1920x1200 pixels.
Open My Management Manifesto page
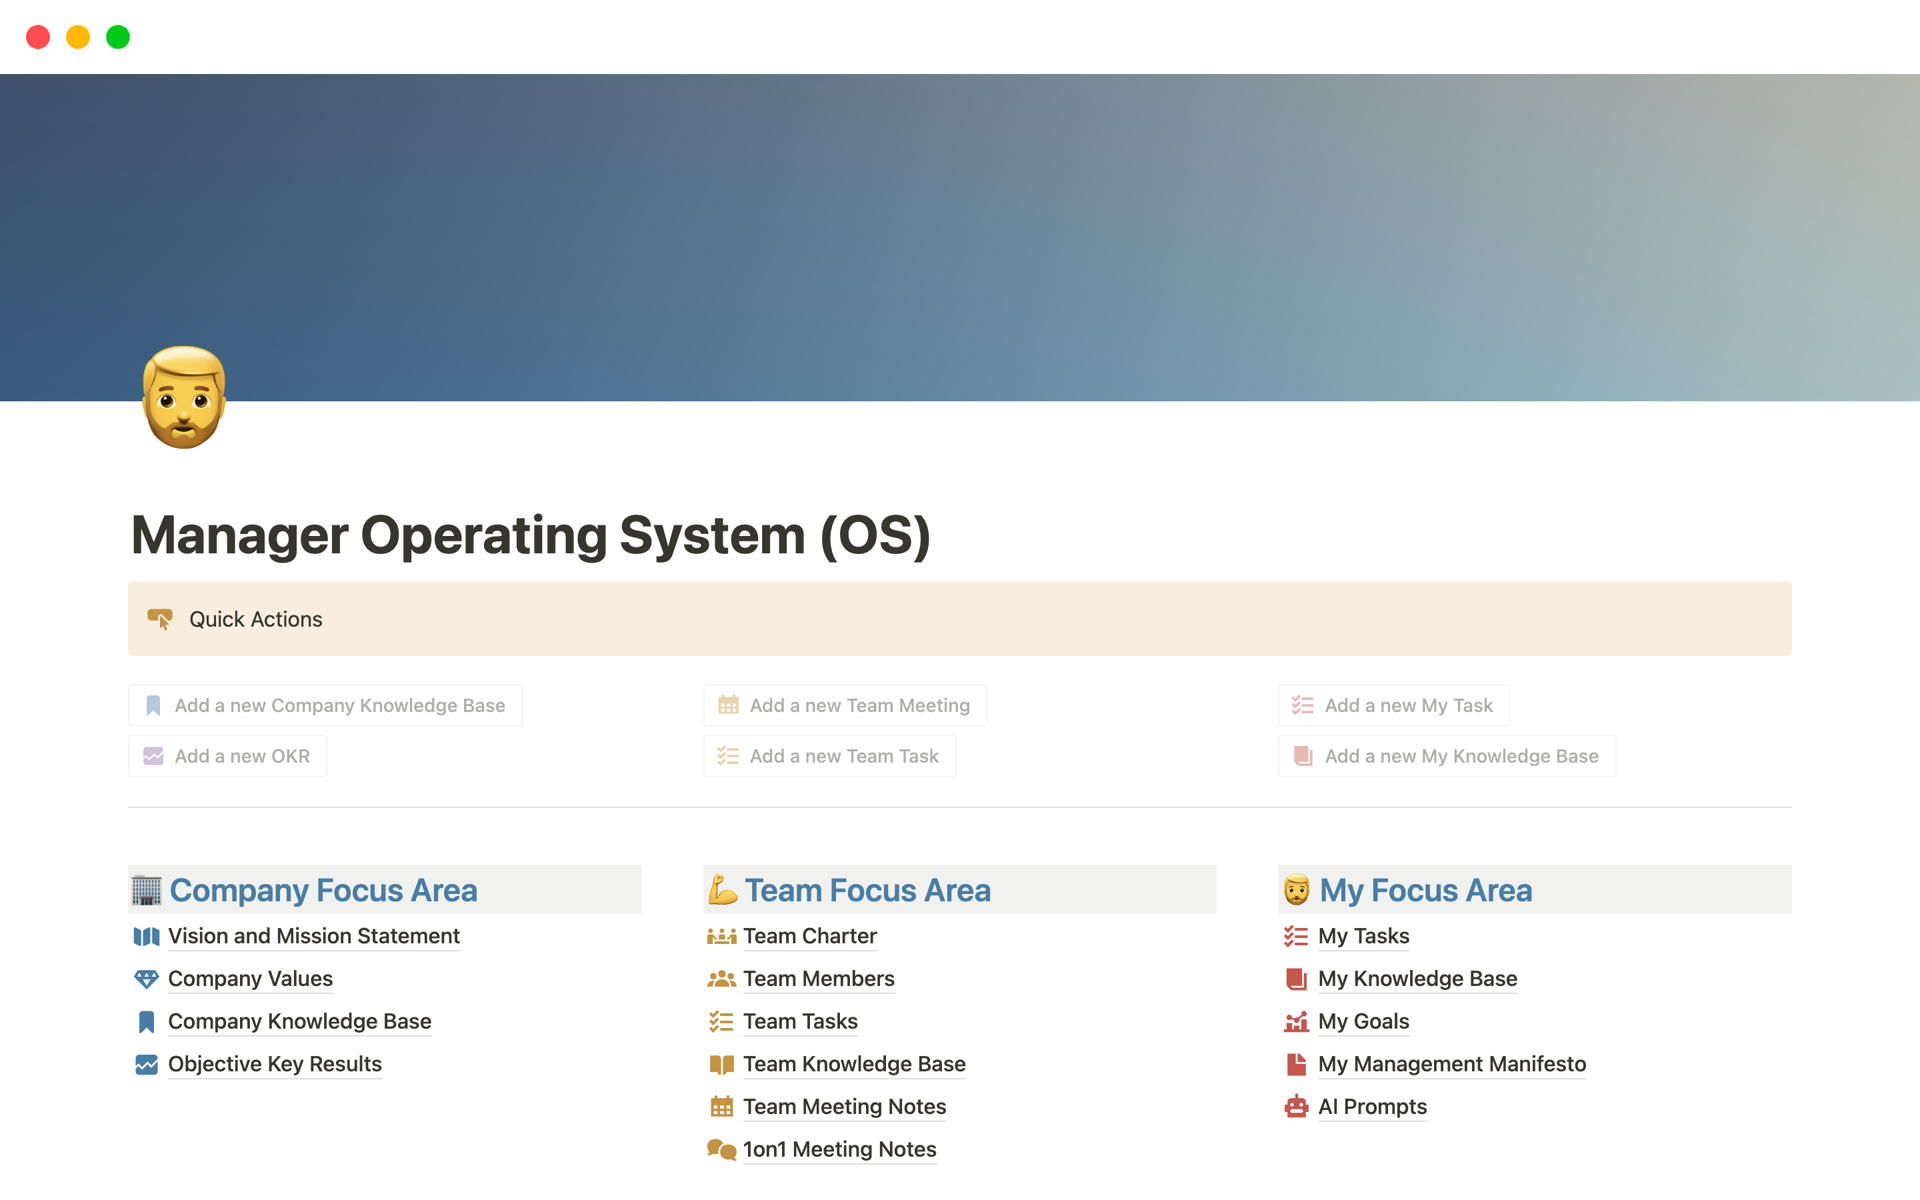point(1451,1064)
